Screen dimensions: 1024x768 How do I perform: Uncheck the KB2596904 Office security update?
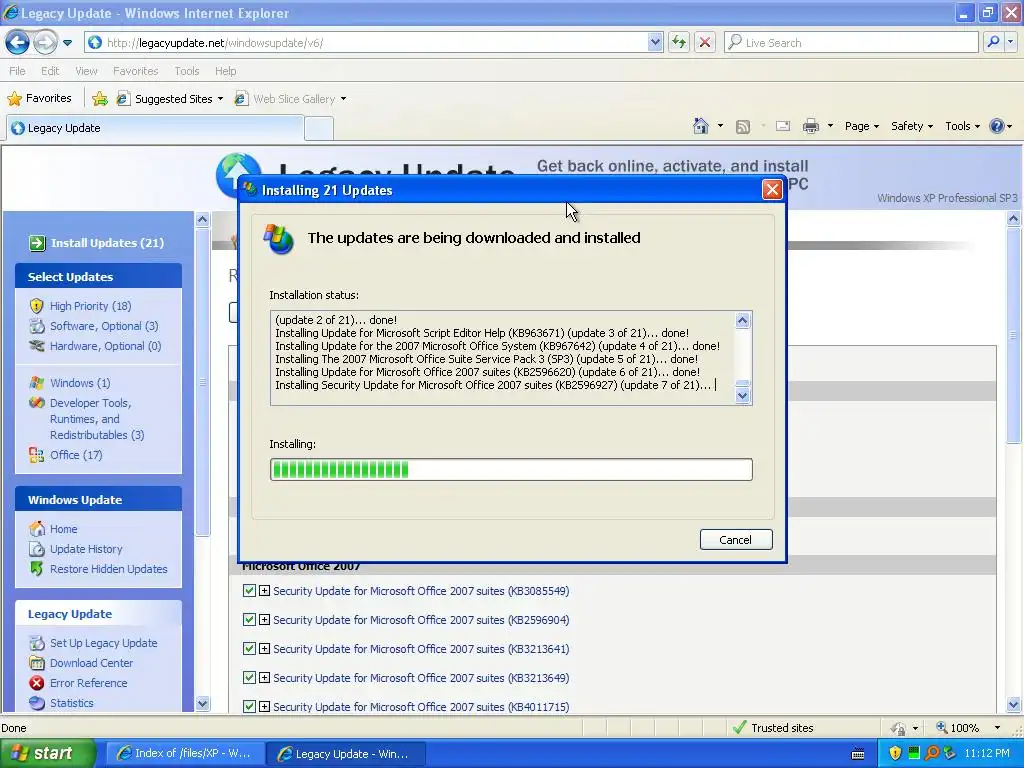[x=249, y=619]
